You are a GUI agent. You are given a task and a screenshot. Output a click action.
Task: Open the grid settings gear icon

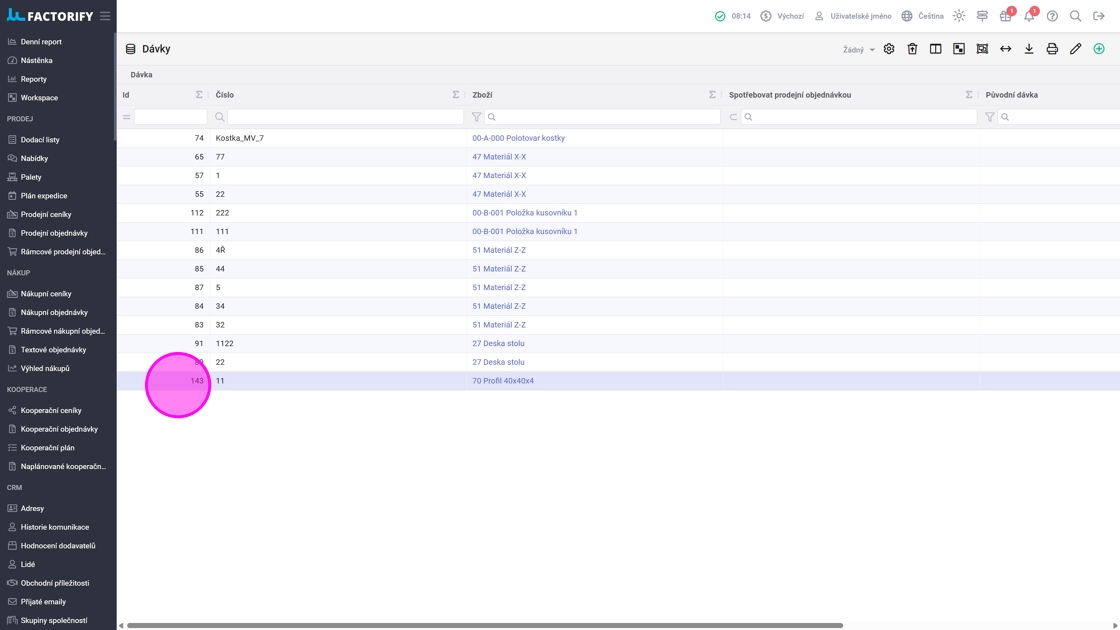(889, 49)
